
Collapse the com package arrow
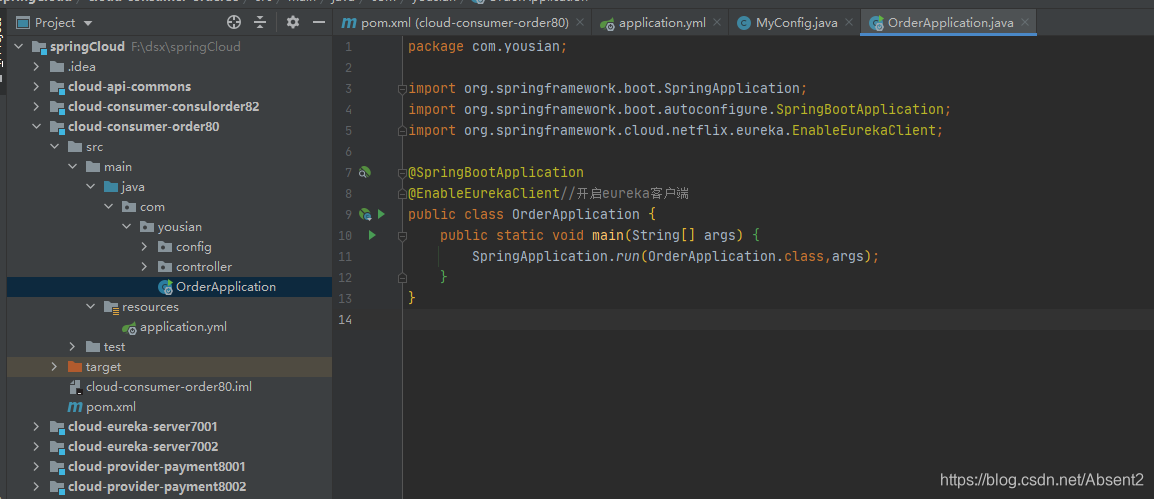click(108, 207)
